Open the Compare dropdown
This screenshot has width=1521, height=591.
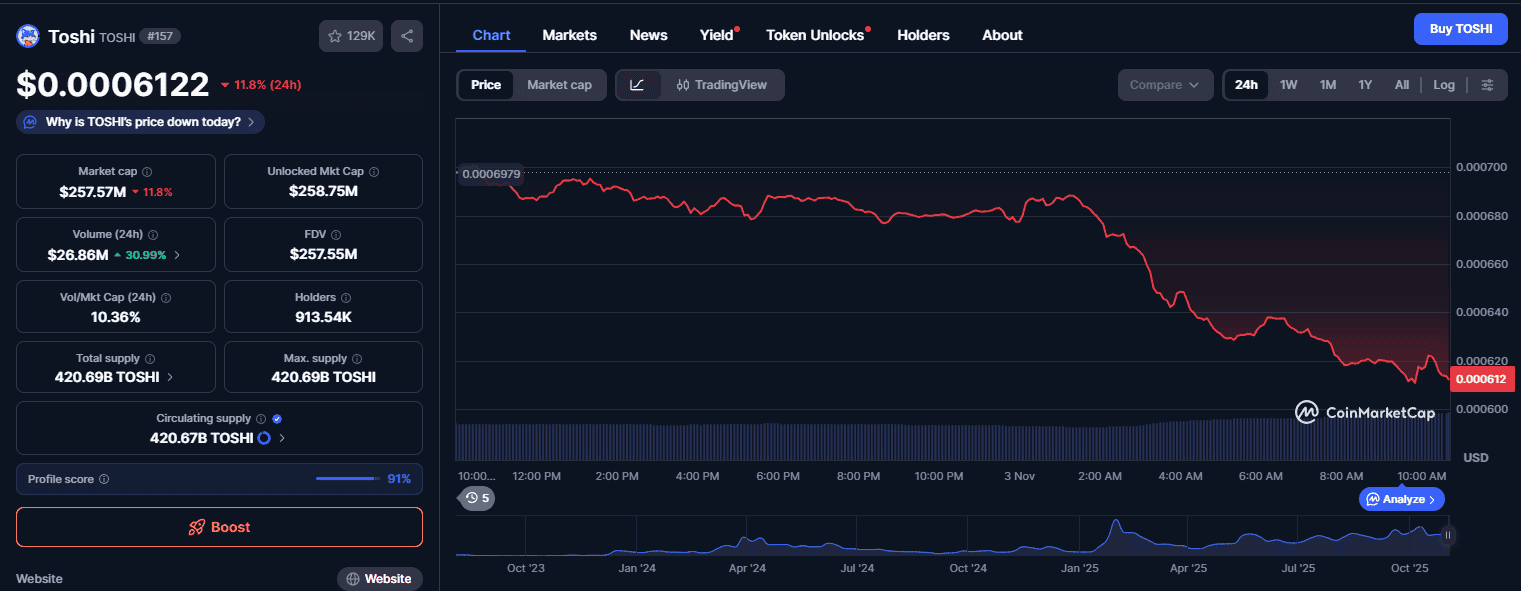pos(1164,85)
